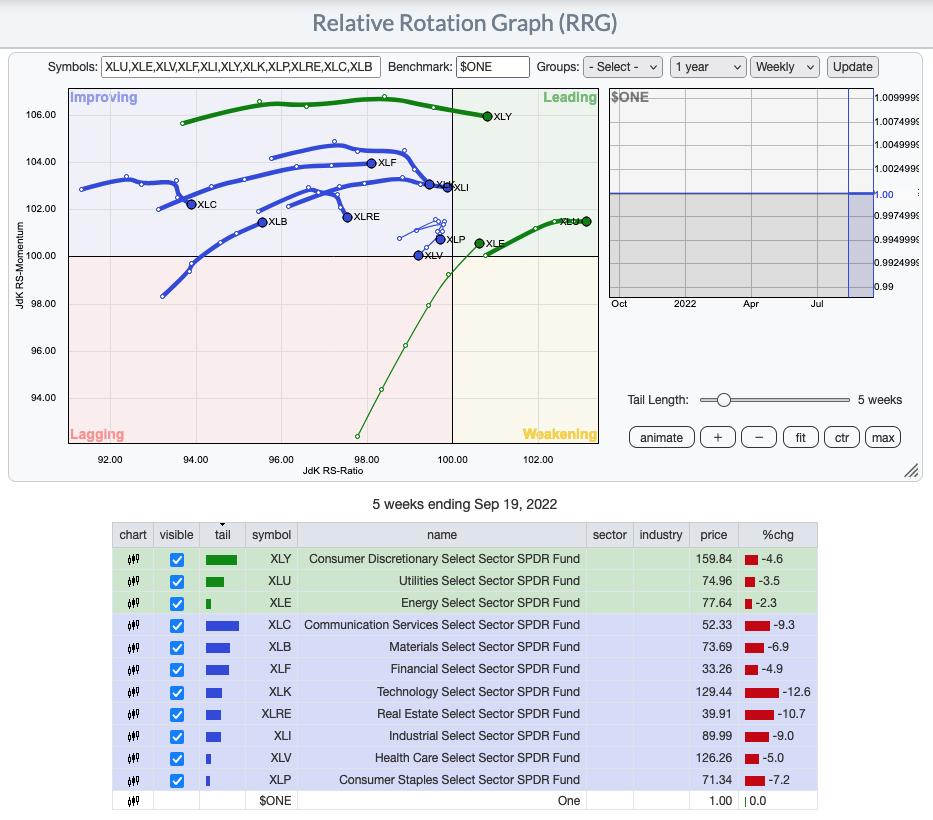Click the XLB point on RRG chart
The image size is (933, 820).
[x=262, y=222]
